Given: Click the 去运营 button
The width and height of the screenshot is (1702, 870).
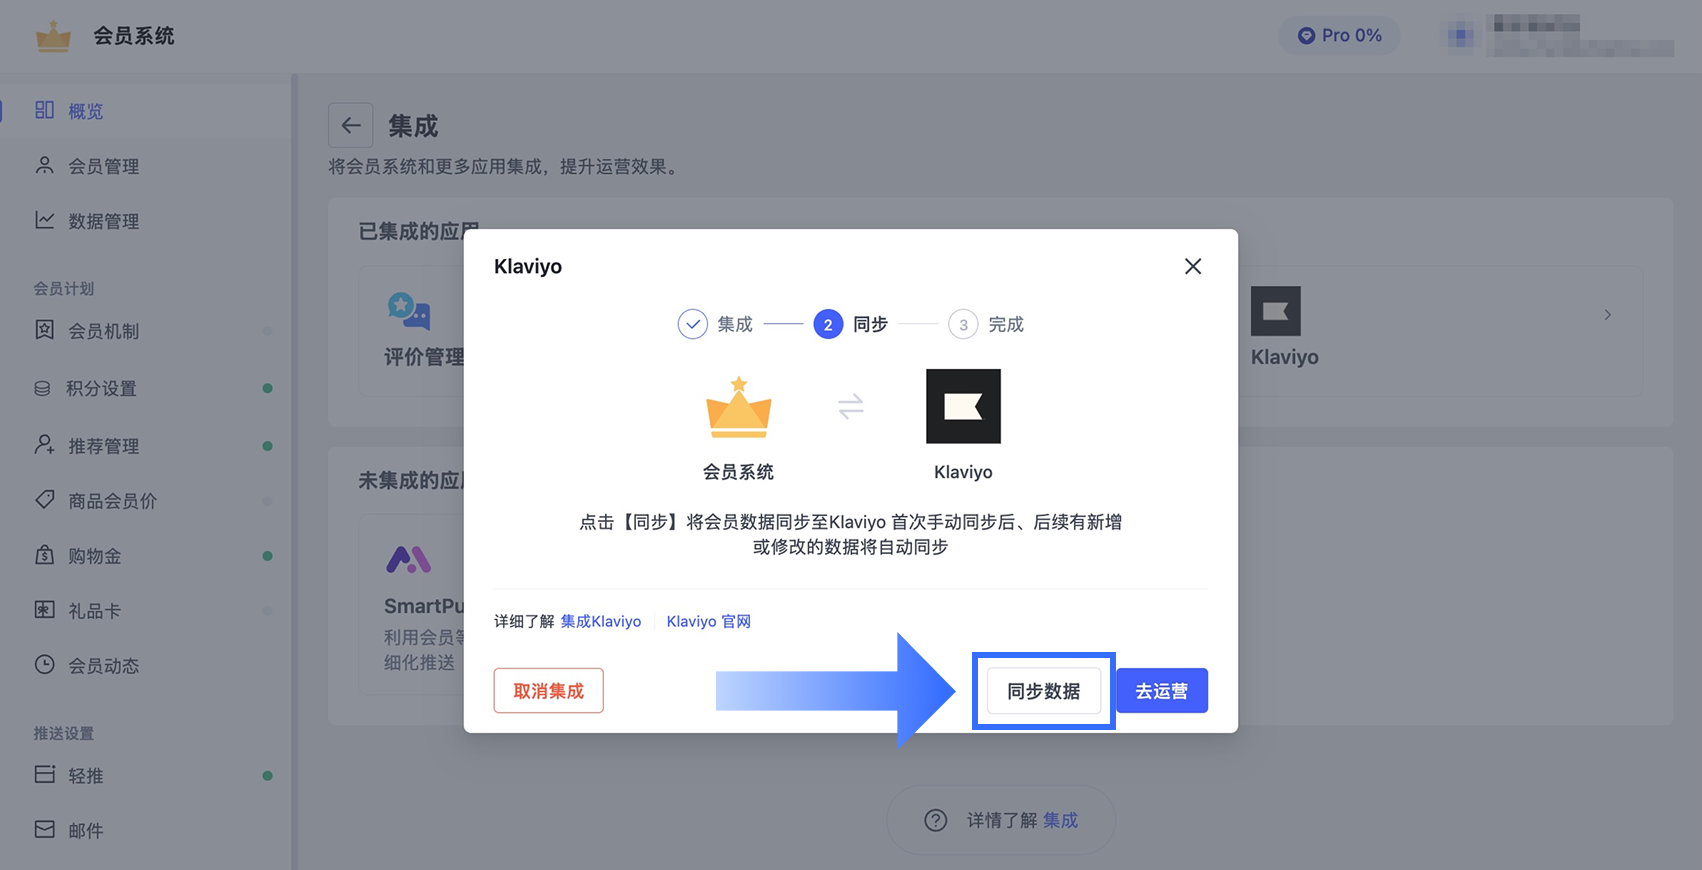Looking at the screenshot, I should tap(1162, 691).
